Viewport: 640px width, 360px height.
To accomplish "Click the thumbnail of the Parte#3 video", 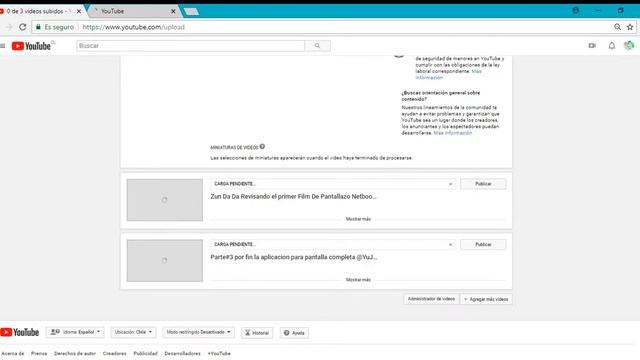I will click(164, 260).
